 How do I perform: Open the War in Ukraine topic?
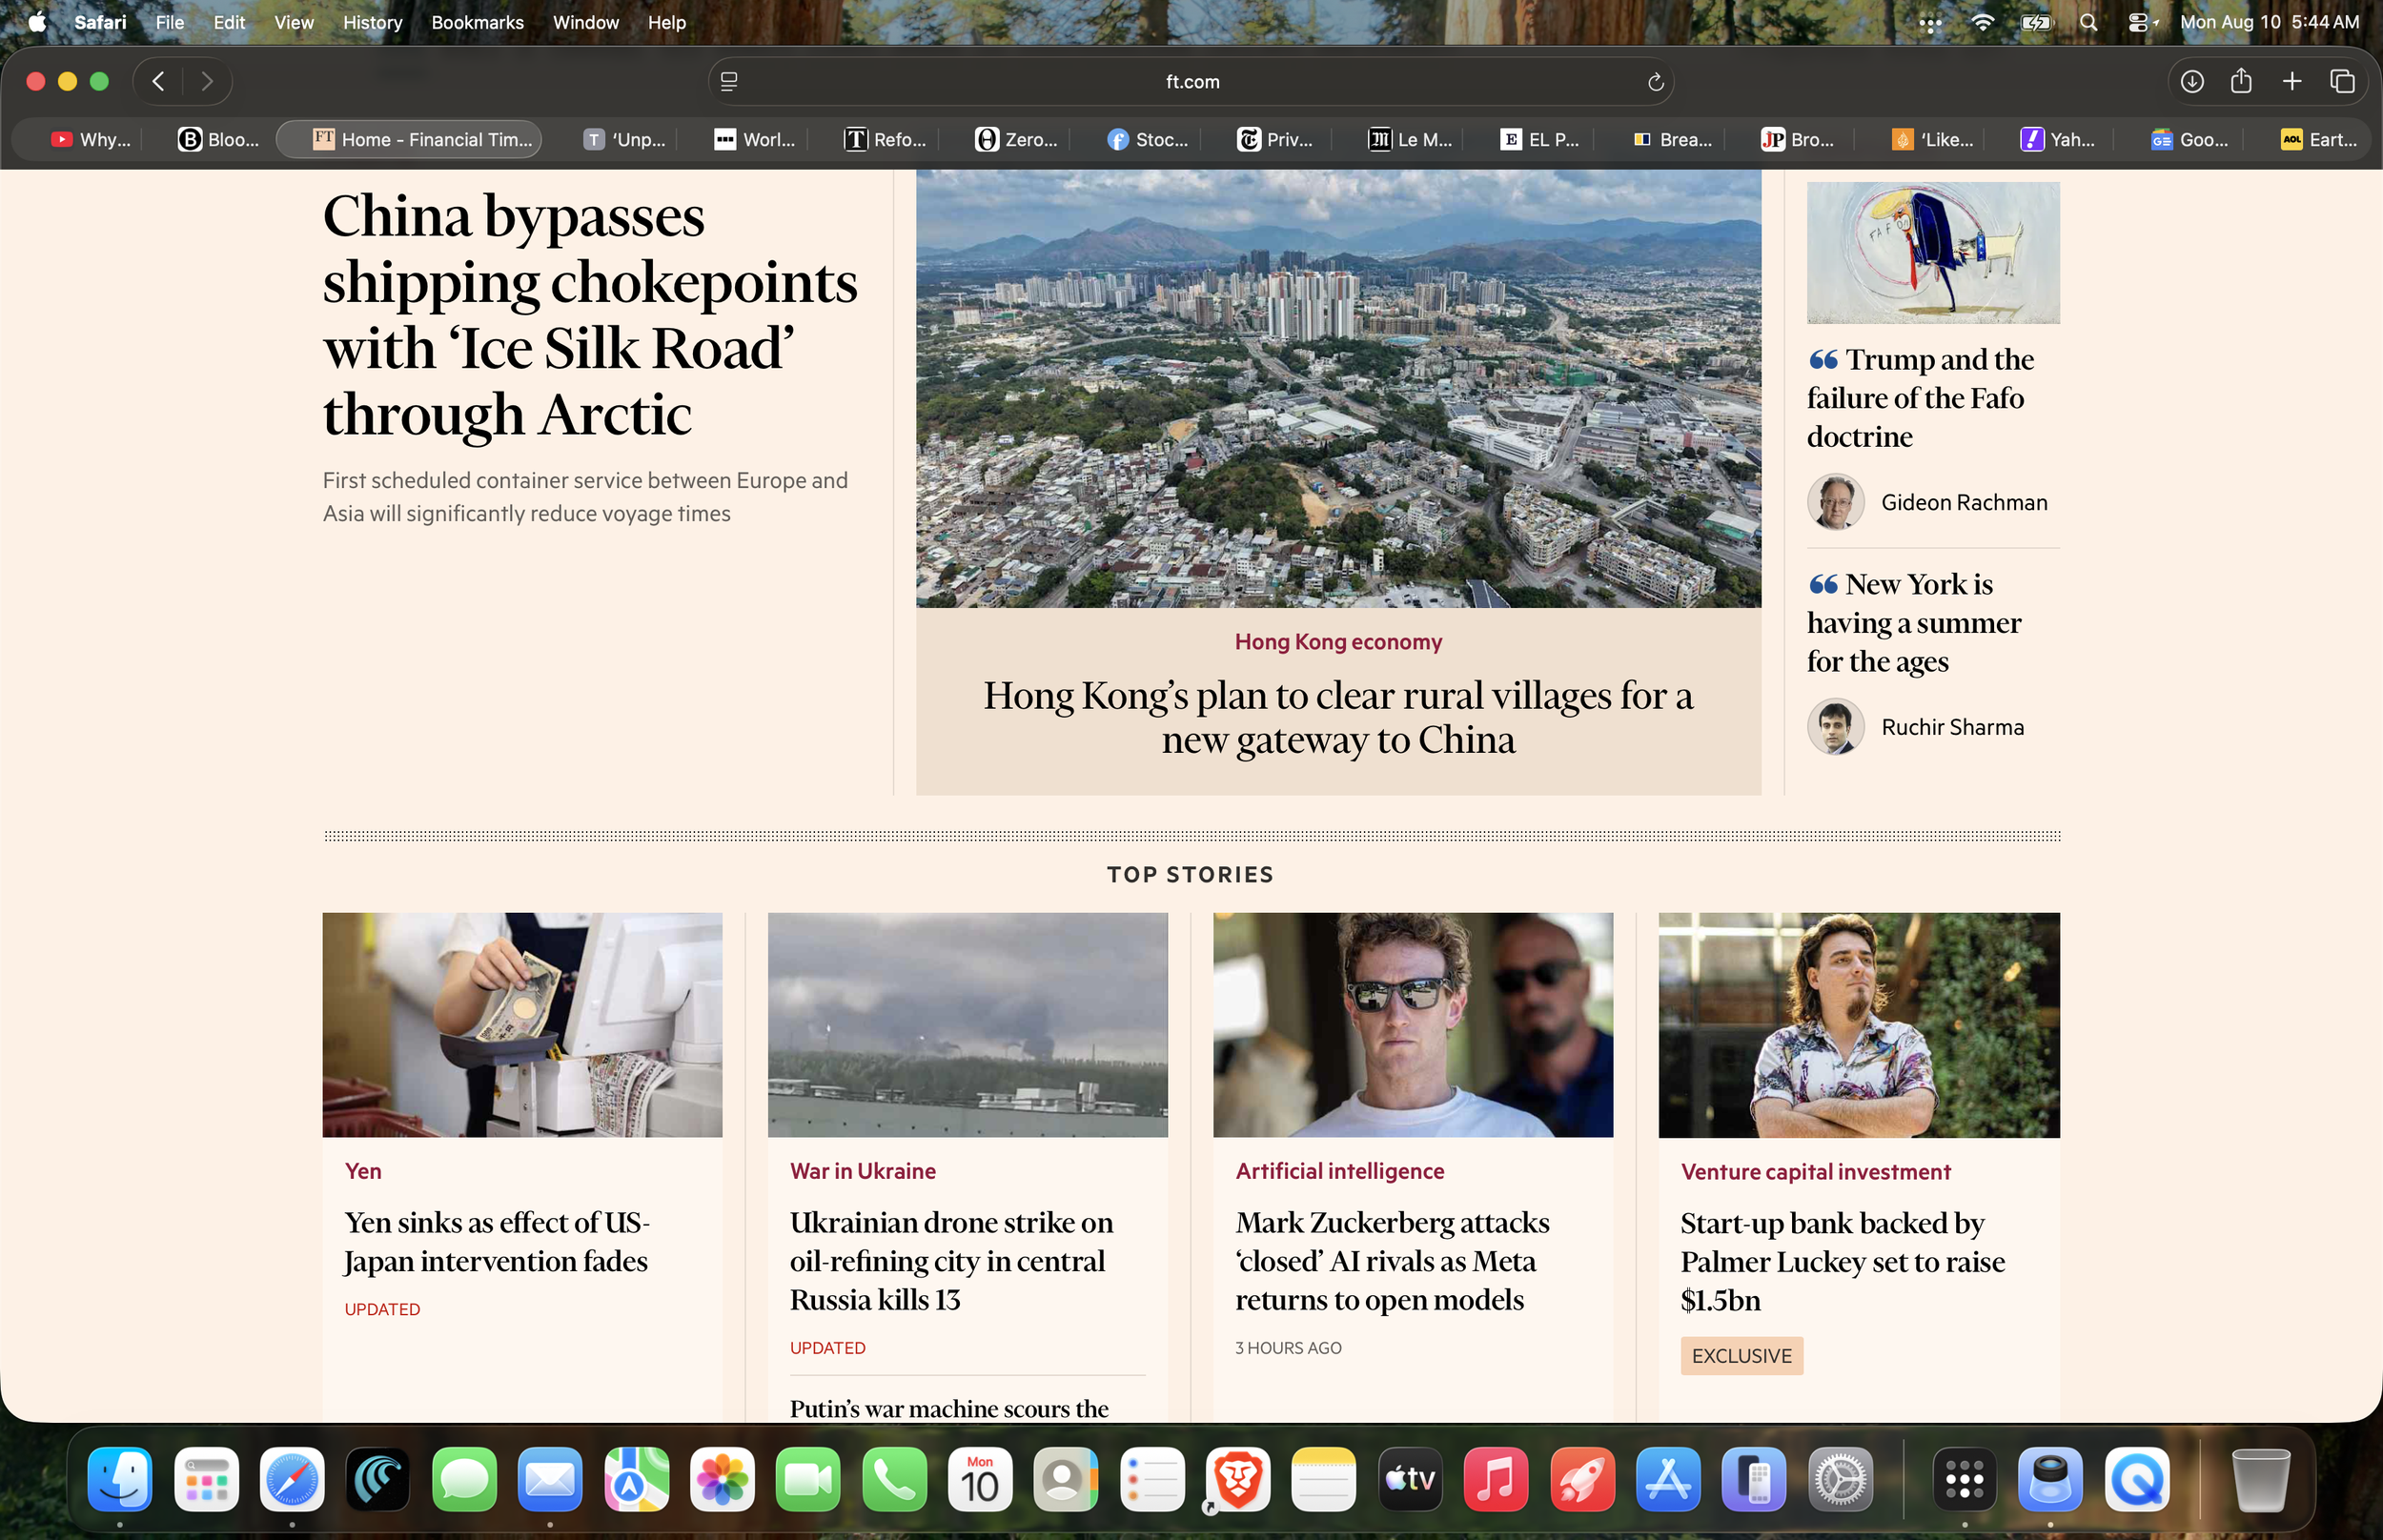click(863, 1171)
